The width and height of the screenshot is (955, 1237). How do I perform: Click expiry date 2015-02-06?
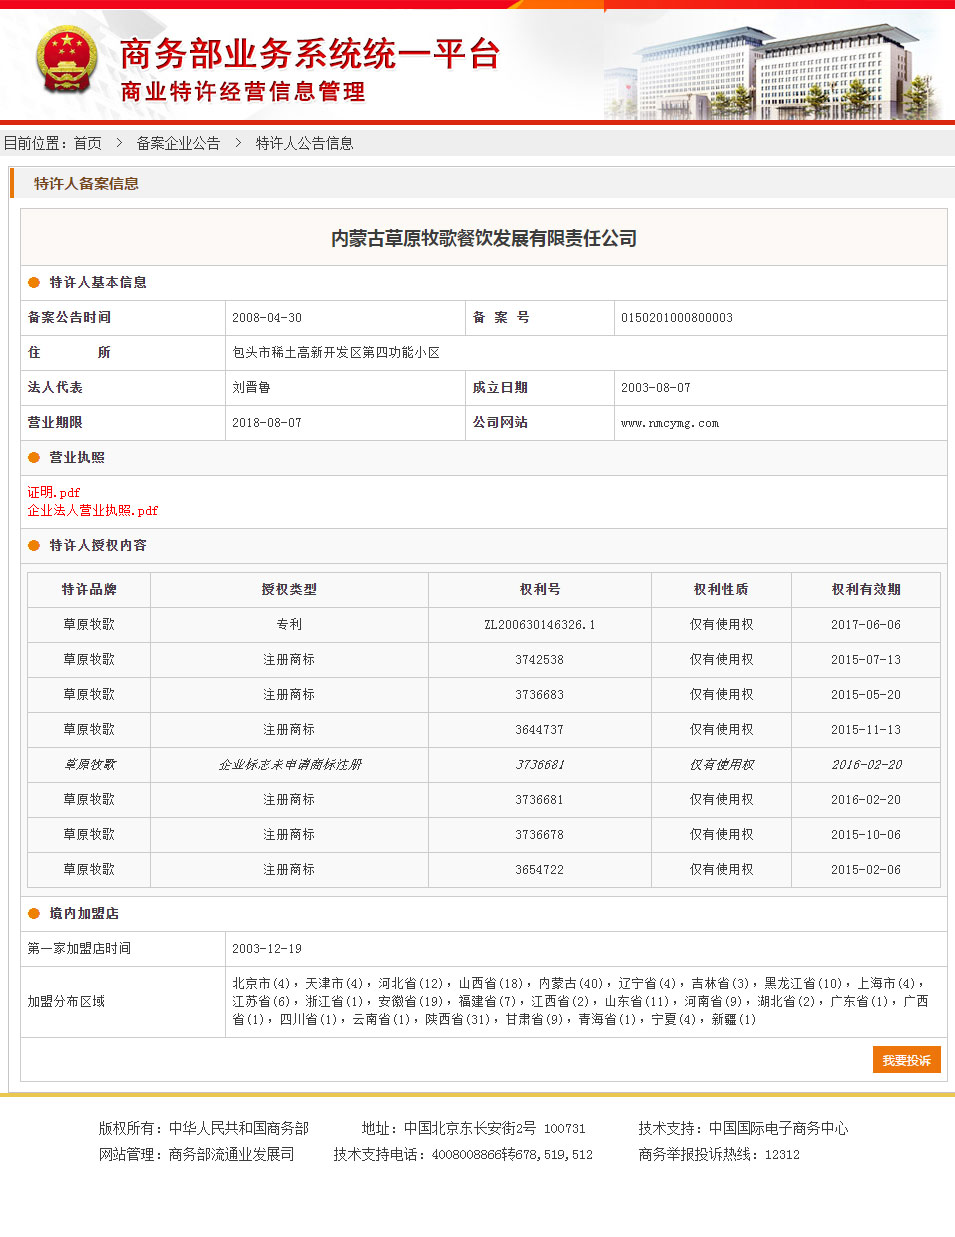(866, 870)
